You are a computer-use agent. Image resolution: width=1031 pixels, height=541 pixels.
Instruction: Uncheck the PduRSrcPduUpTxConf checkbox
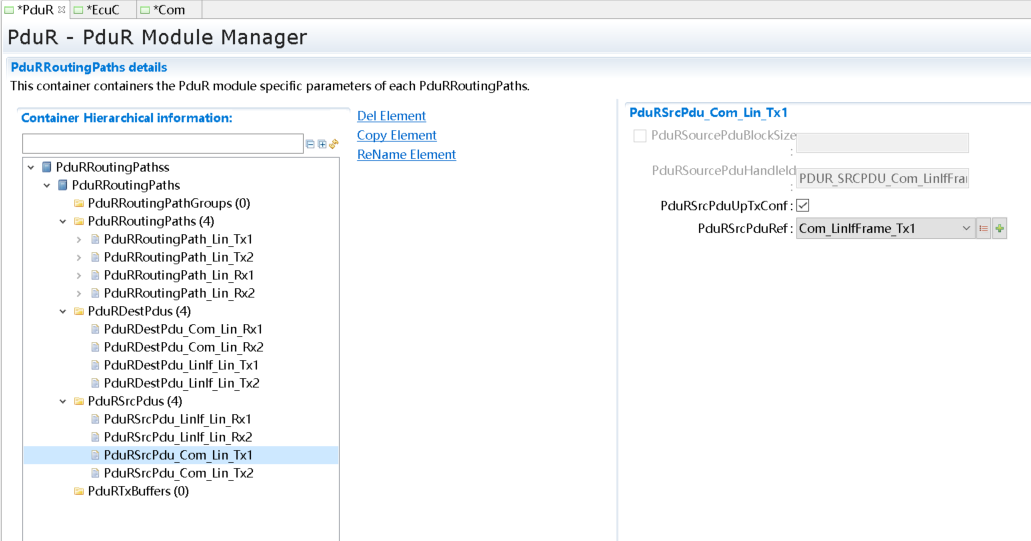[x=802, y=206]
